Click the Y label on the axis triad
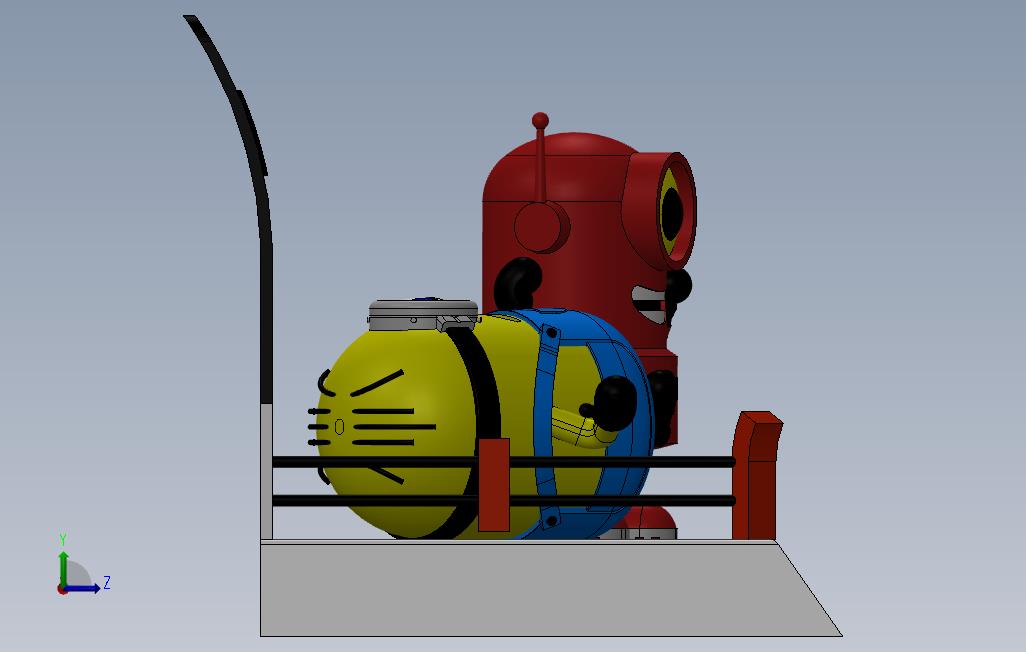The width and height of the screenshot is (1026, 652). tap(63, 539)
